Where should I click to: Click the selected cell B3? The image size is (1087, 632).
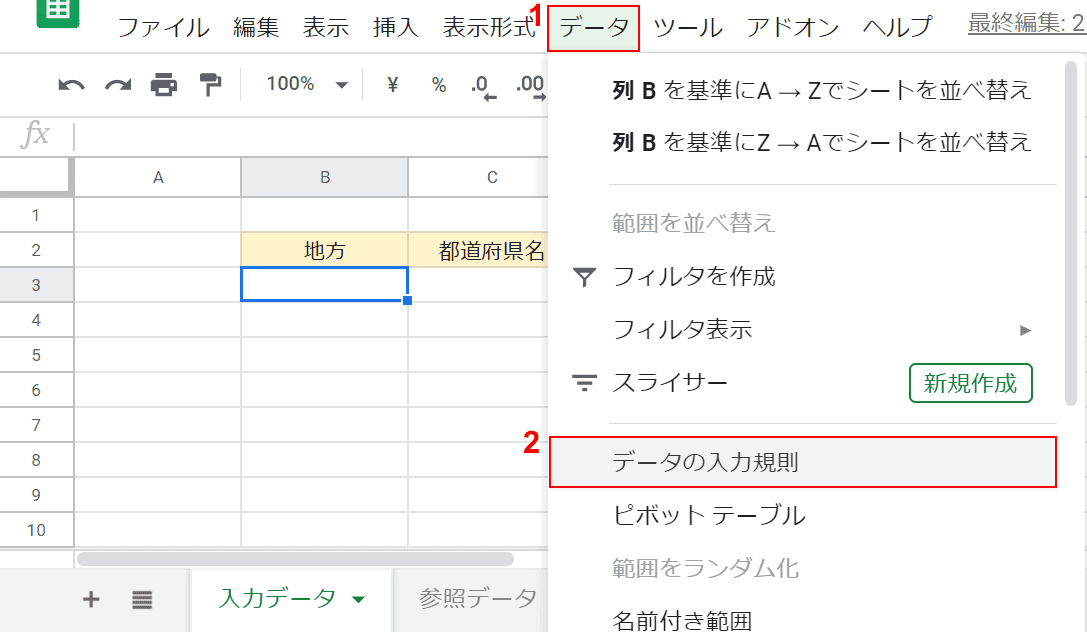coord(324,284)
